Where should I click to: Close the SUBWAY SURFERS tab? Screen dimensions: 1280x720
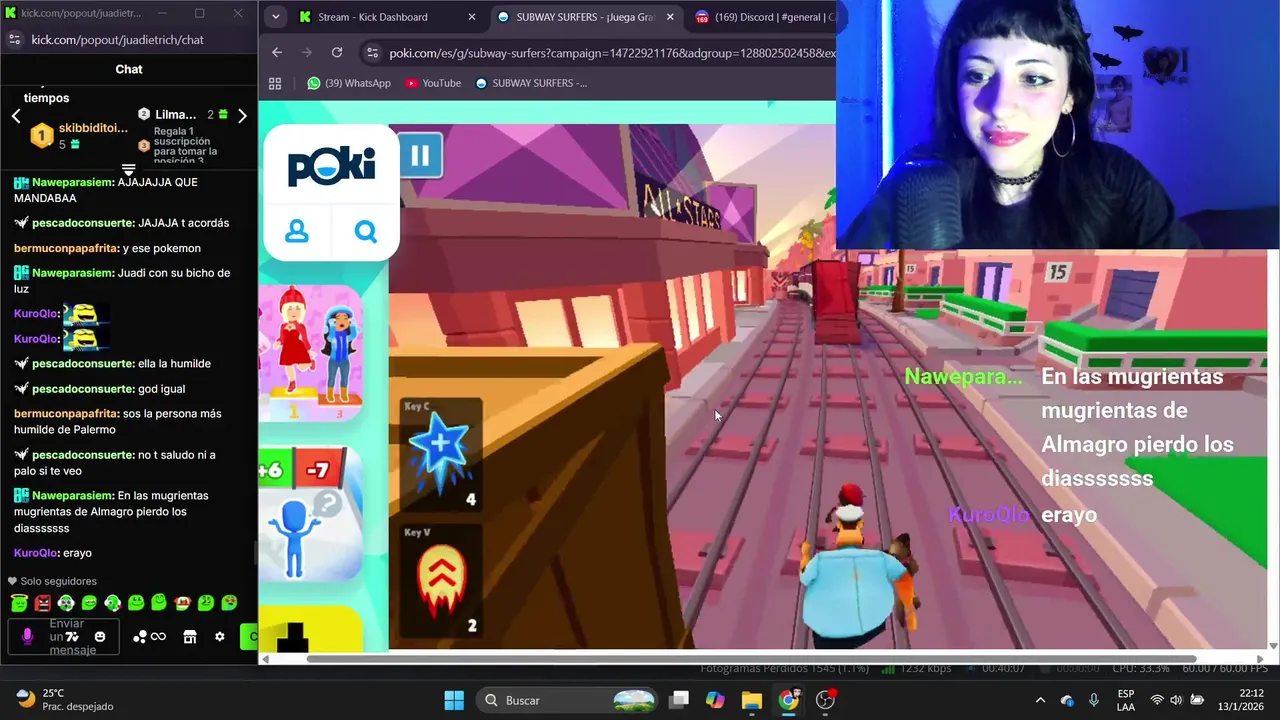pyautogui.click(x=670, y=17)
